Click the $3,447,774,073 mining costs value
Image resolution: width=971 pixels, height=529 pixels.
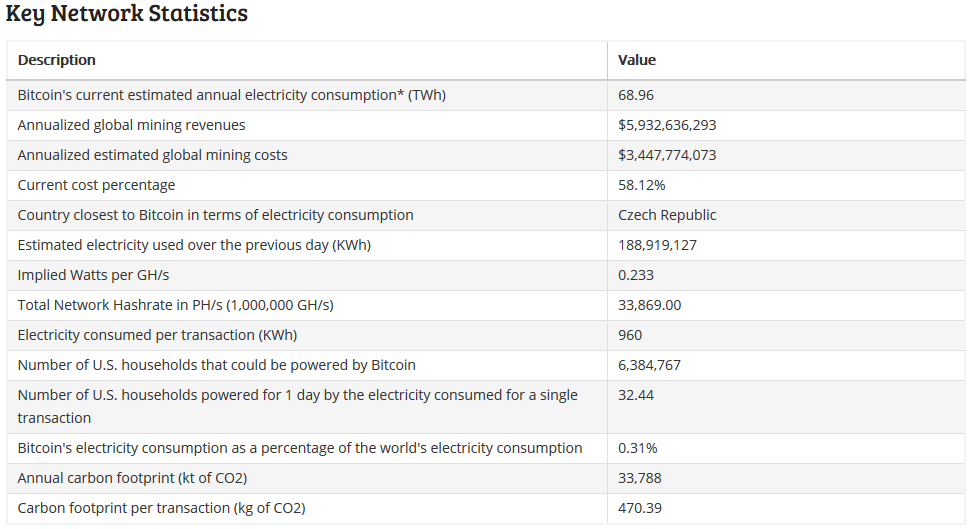tap(667, 155)
